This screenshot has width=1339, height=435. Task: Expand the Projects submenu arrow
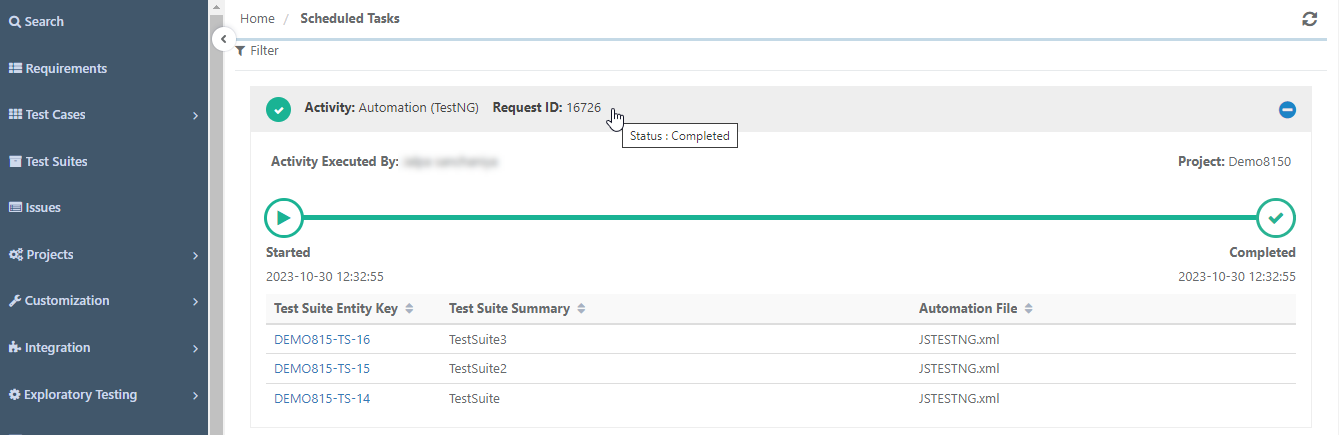click(195, 256)
